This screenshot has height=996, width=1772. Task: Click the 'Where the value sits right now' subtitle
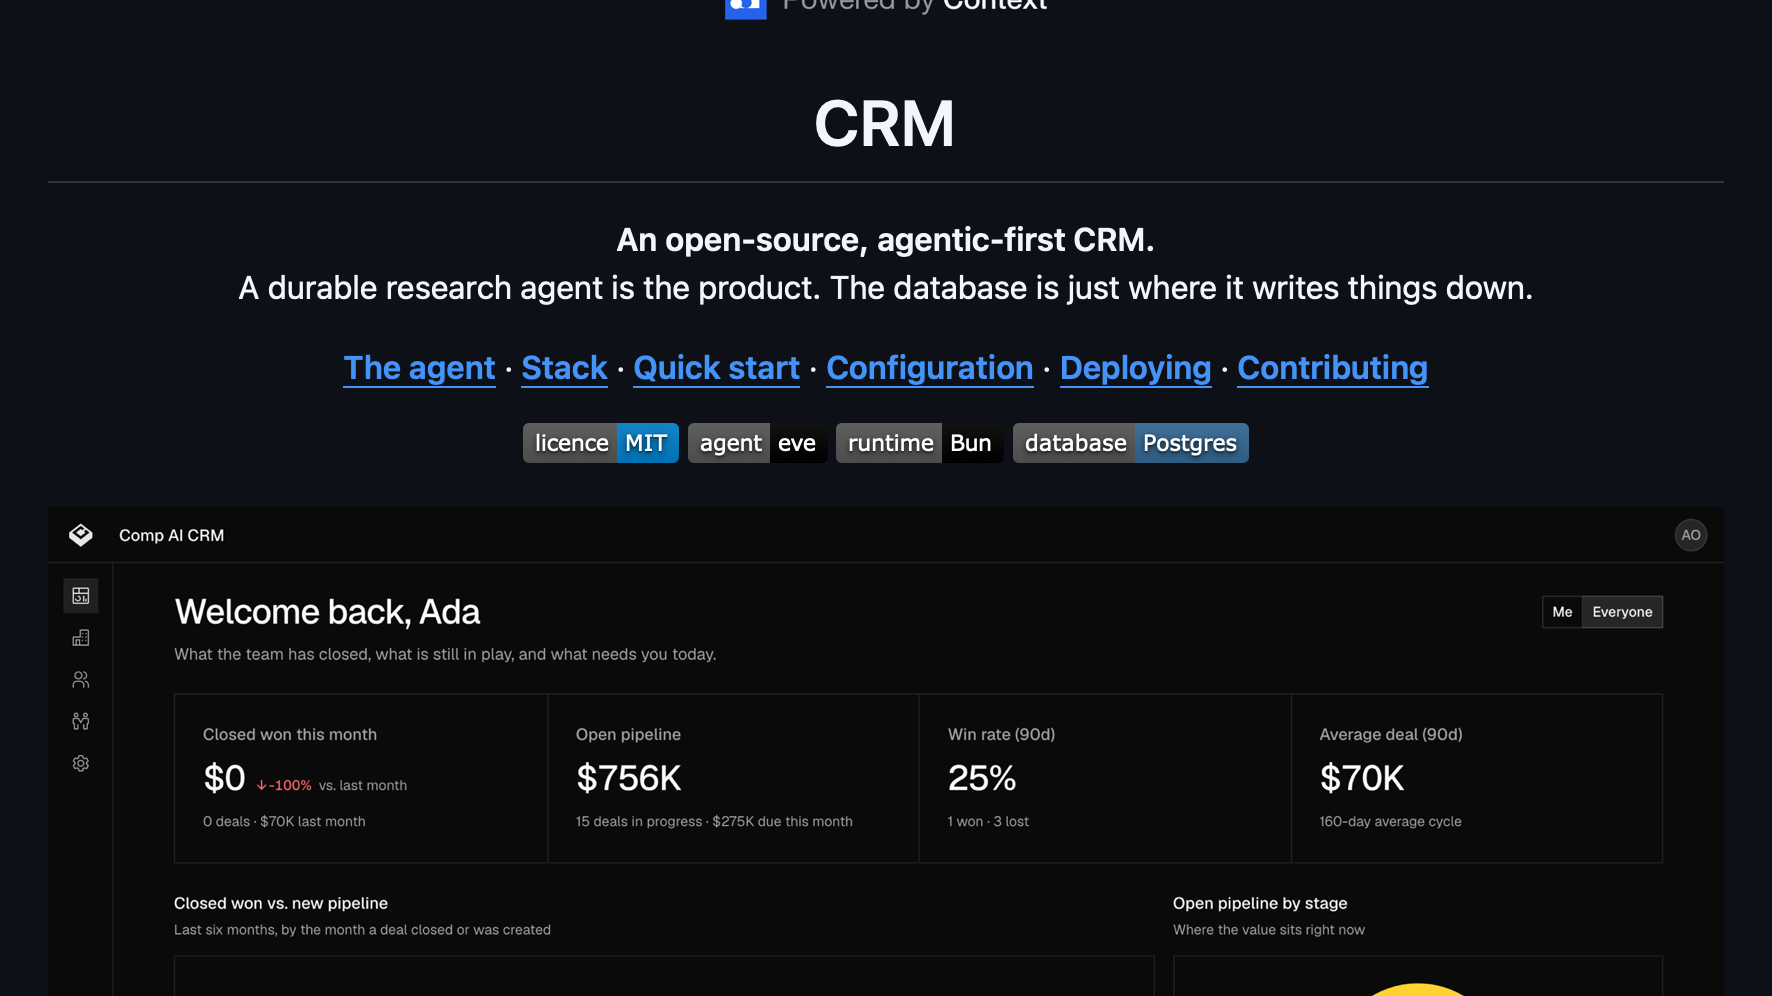coord(1269,930)
